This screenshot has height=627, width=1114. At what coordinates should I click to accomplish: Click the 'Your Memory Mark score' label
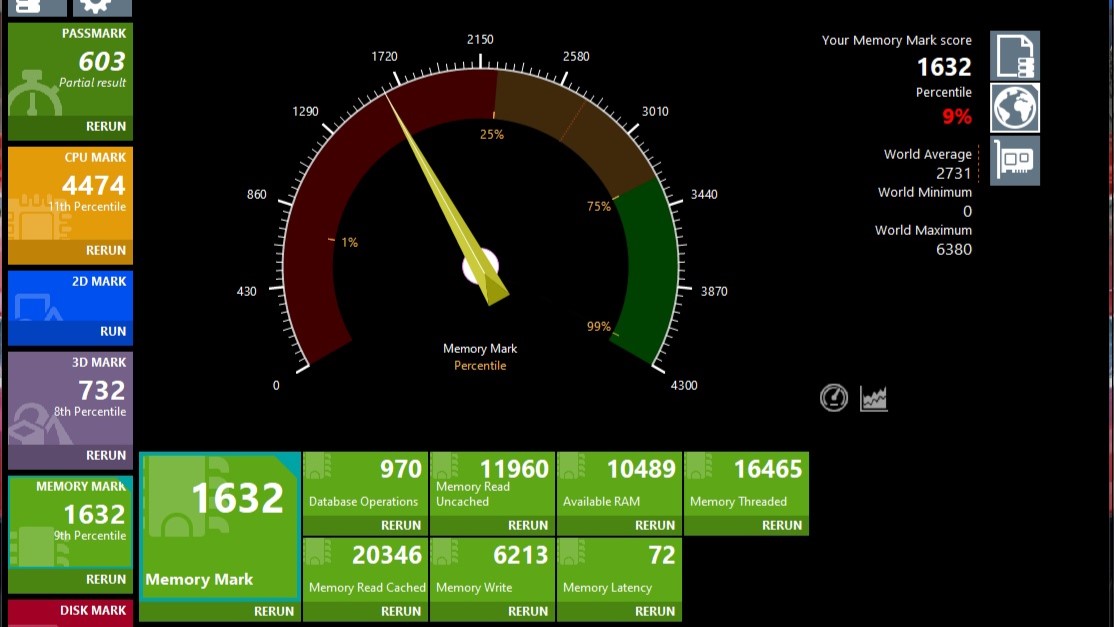pos(897,40)
